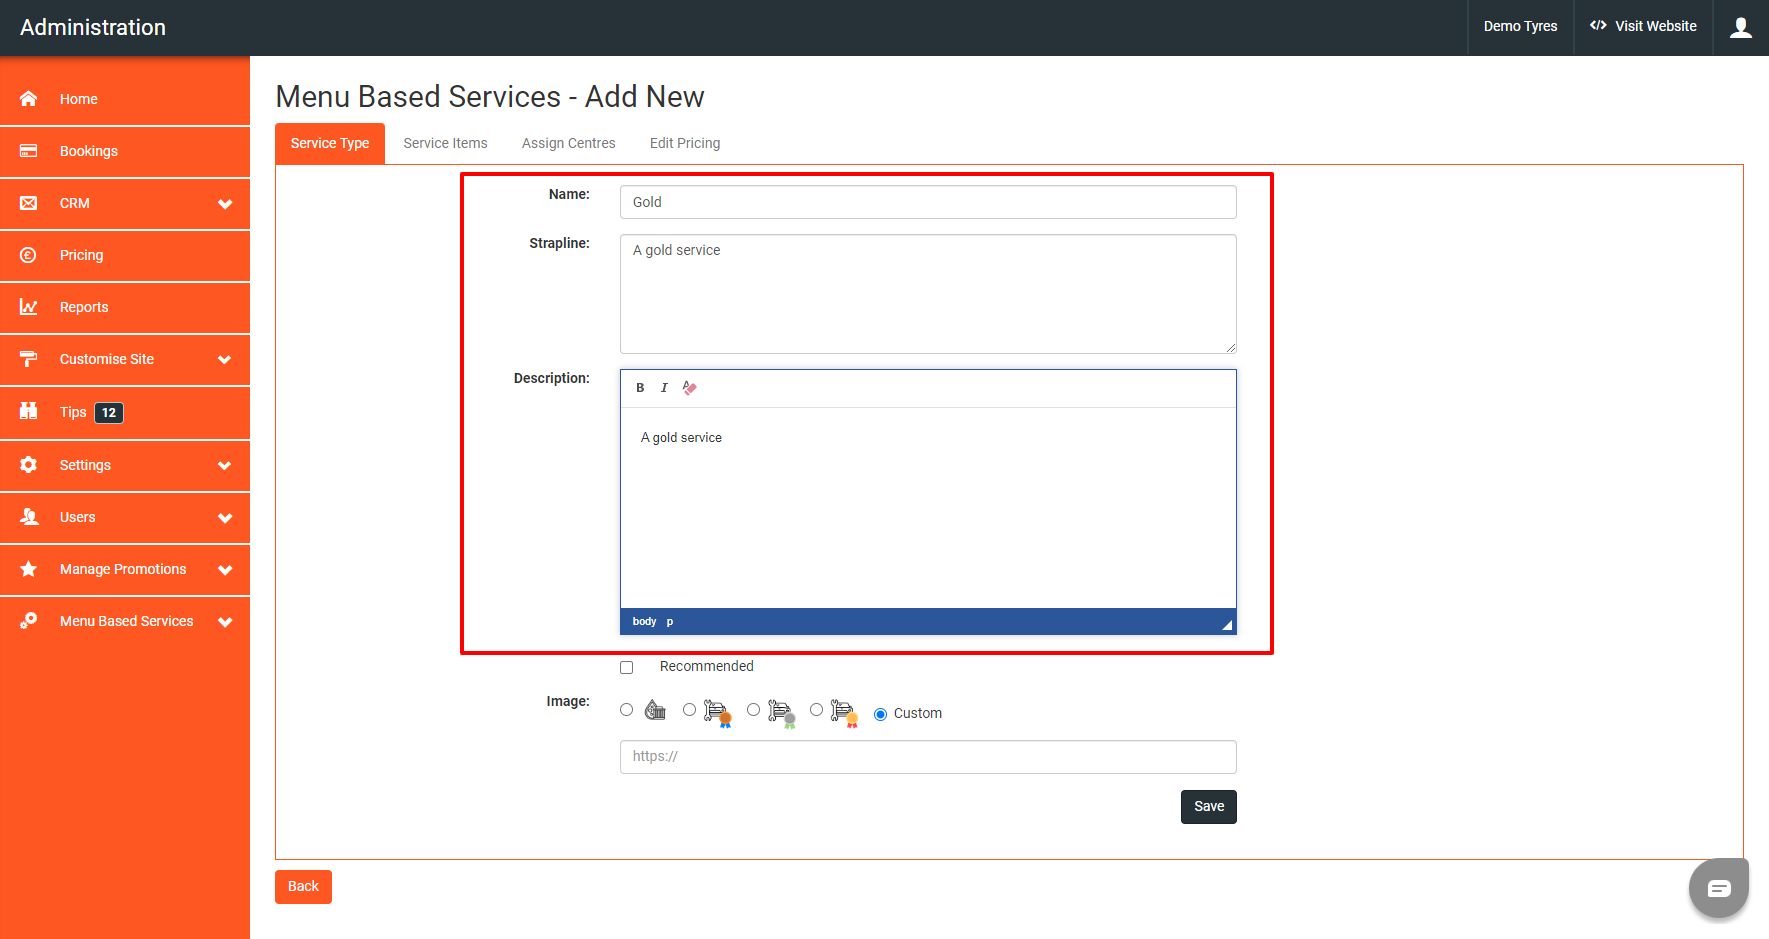Toggle bold formatting in the Description editor

pos(640,388)
